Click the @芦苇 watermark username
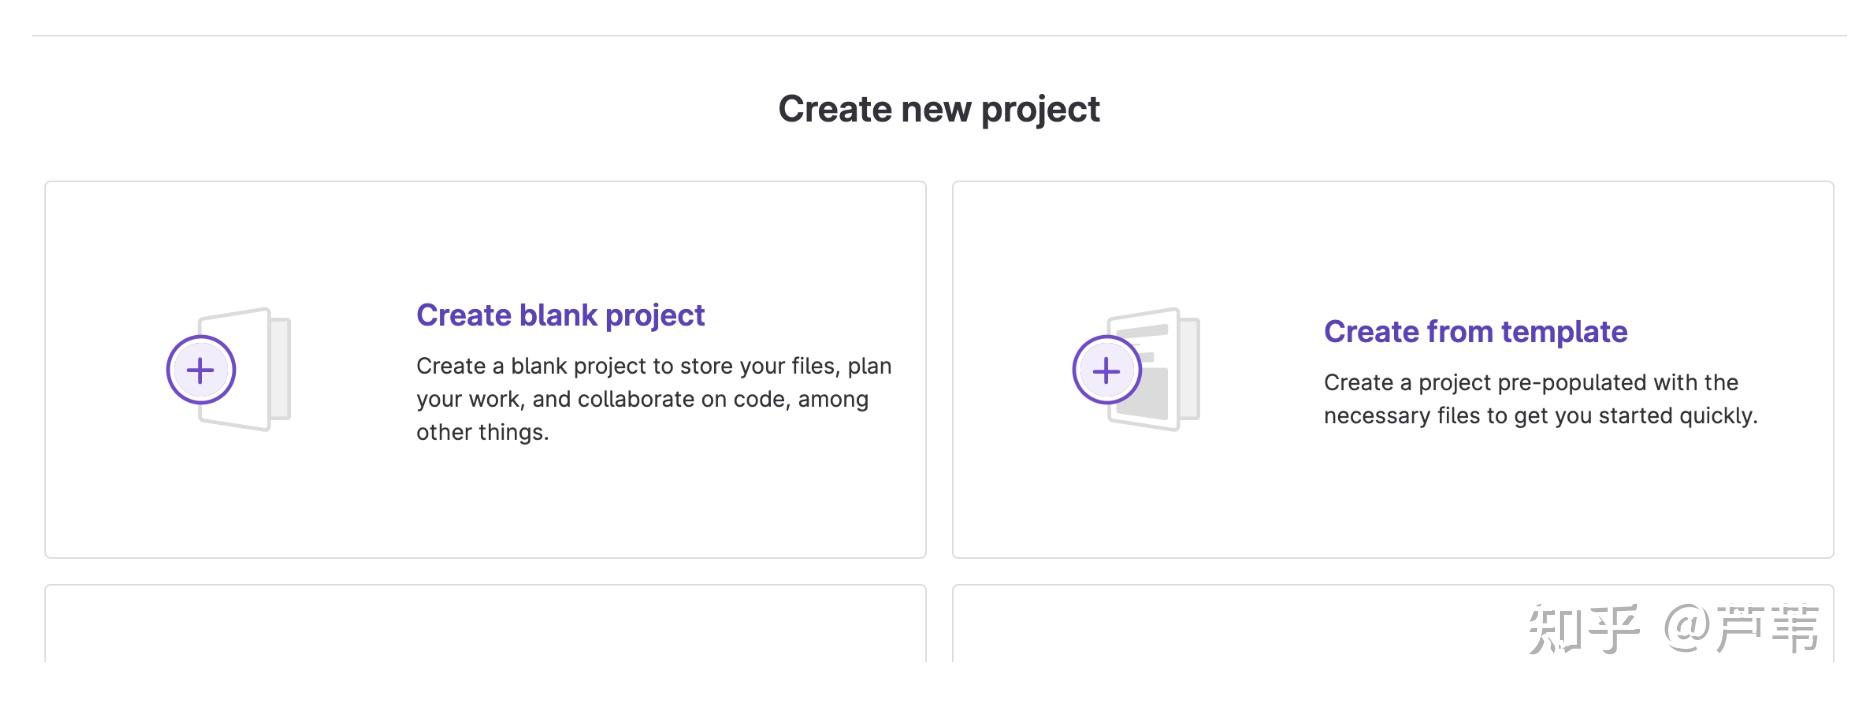1868x704 pixels. [x=1741, y=629]
